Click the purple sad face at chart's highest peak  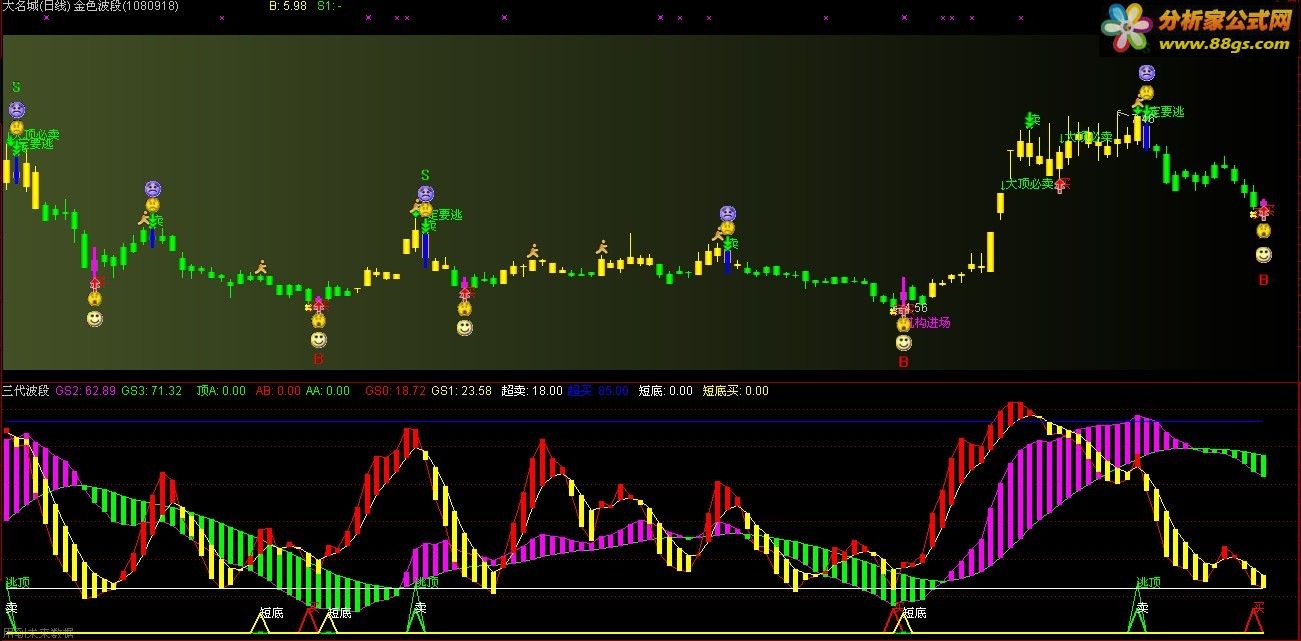coord(1146,73)
